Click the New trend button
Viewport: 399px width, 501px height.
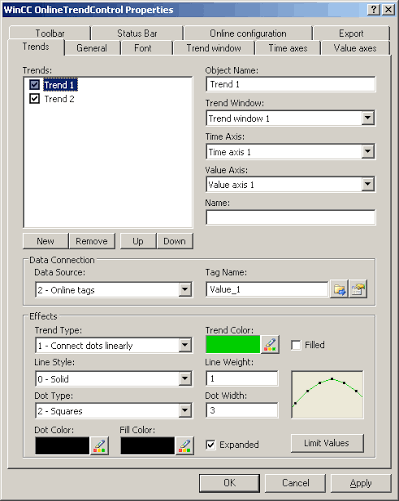tap(45, 241)
